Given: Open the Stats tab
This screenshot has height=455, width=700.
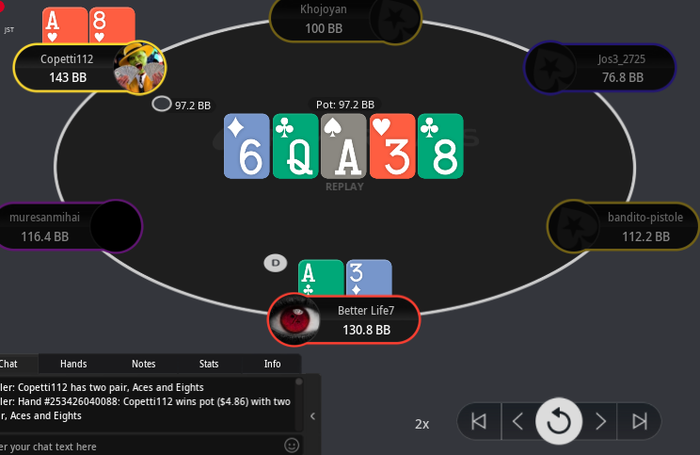Looking at the screenshot, I should [x=208, y=364].
